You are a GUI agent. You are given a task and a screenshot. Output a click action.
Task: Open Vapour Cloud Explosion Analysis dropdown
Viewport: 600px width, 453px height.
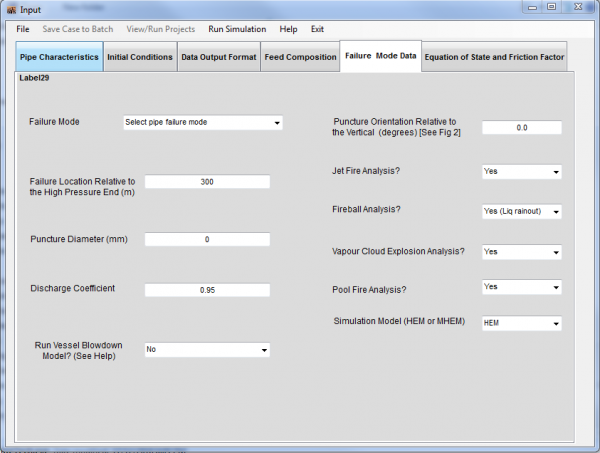click(x=521, y=252)
